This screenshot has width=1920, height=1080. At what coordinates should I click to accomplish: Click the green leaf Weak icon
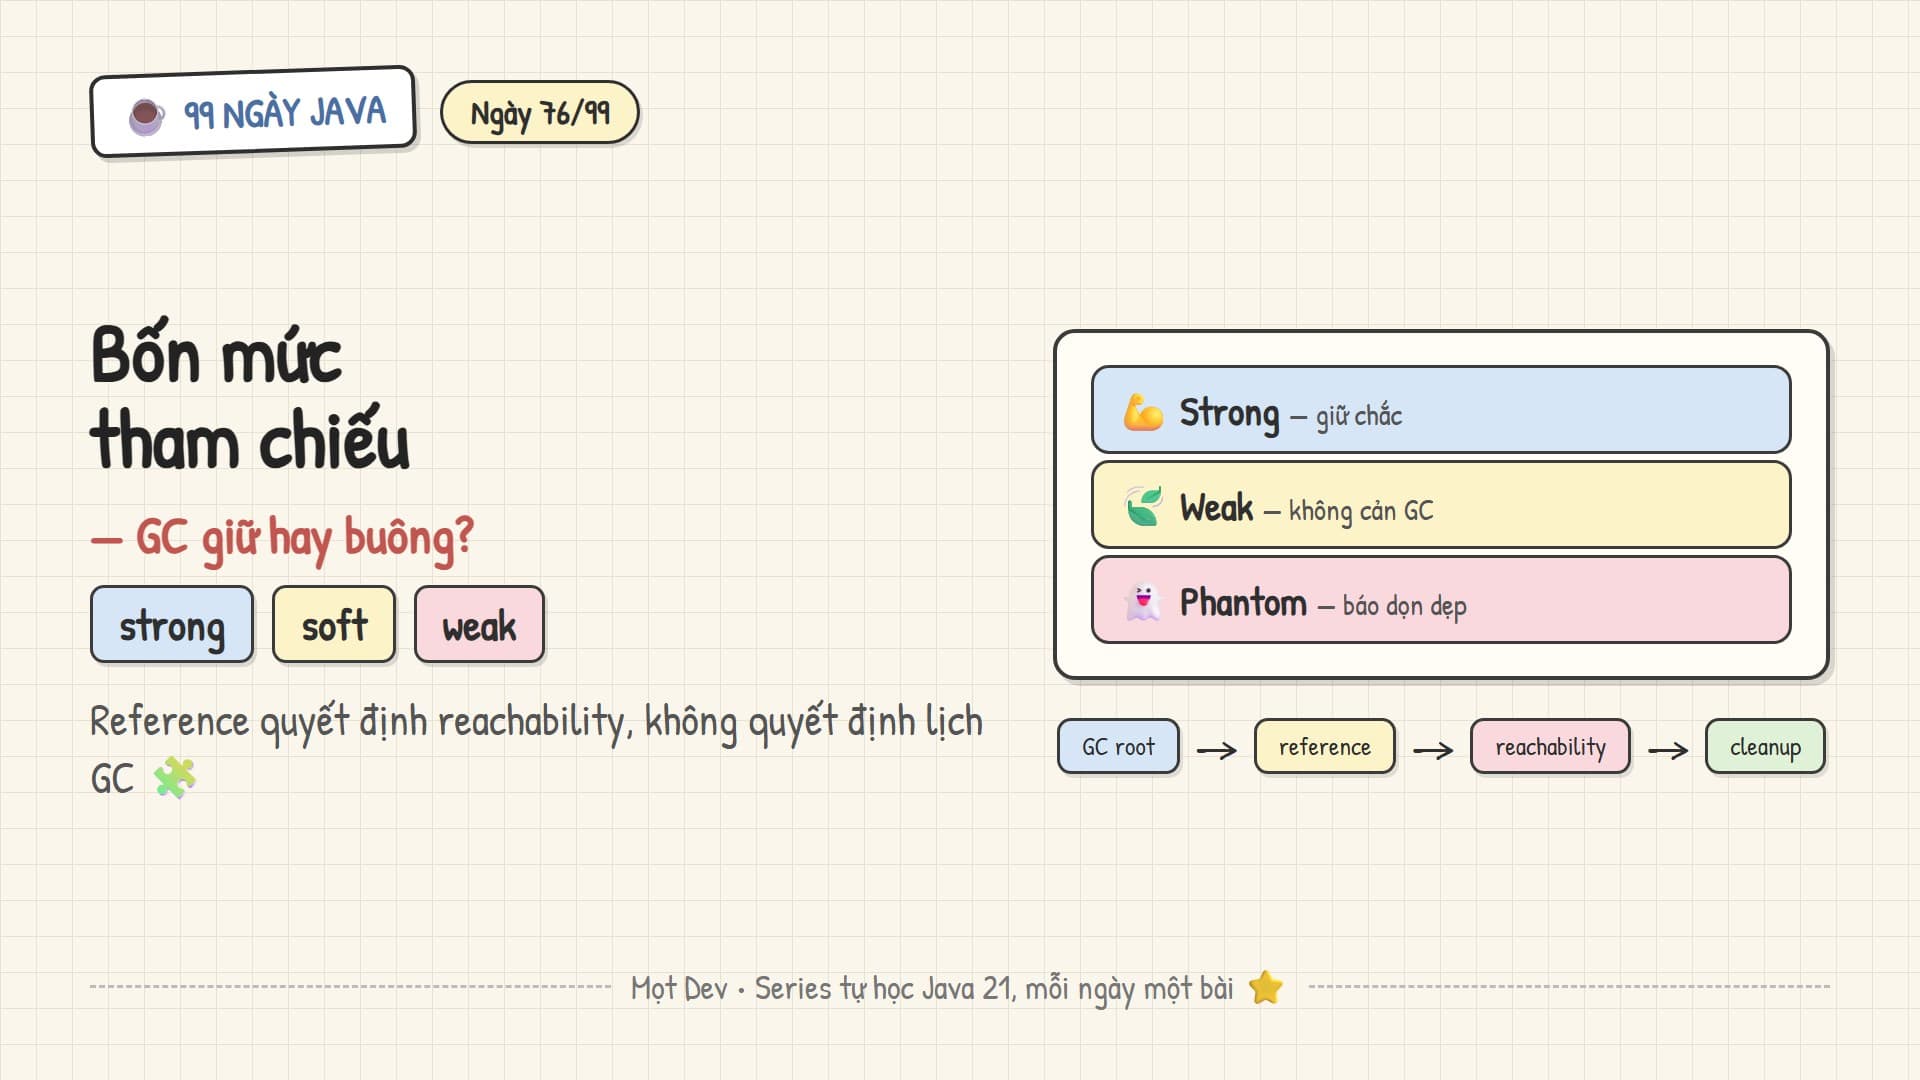tap(1143, 506)
